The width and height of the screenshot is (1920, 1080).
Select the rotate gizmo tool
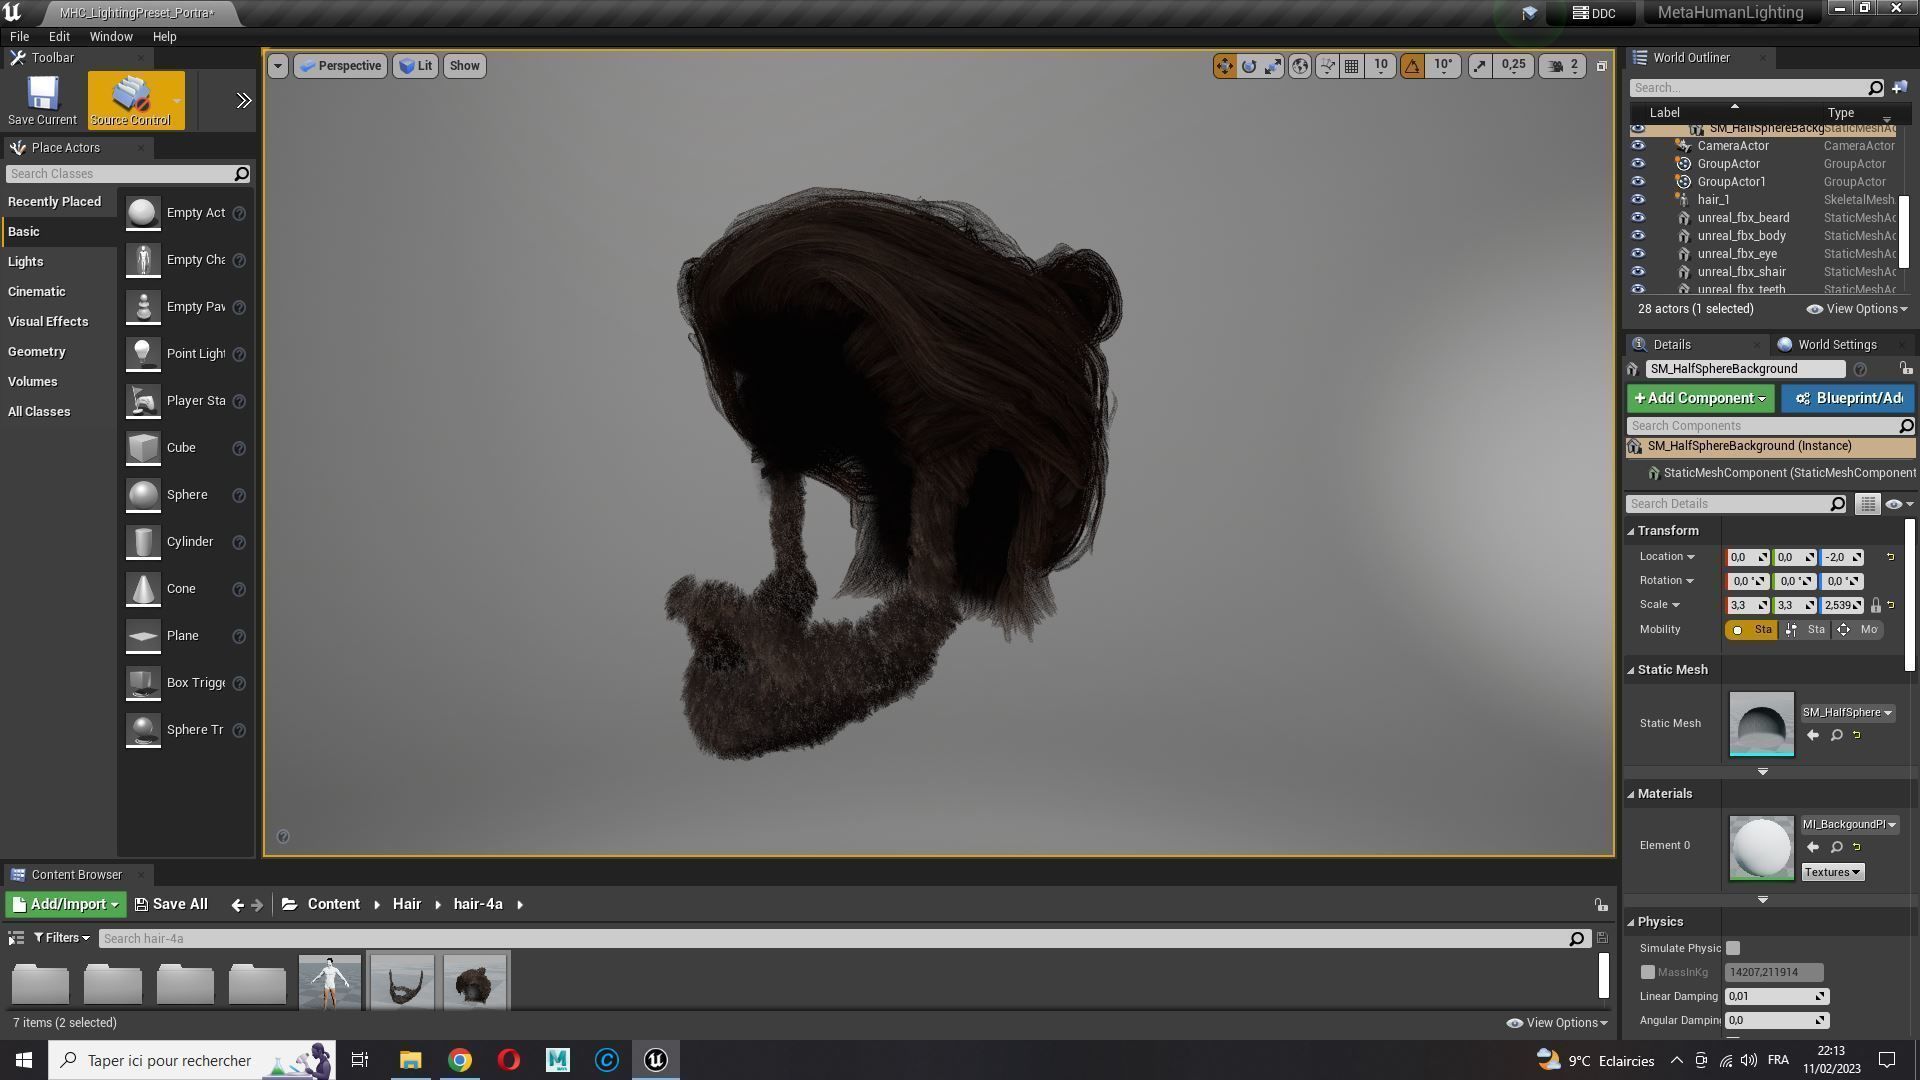pyautogui.click(x=1249, y=66)
